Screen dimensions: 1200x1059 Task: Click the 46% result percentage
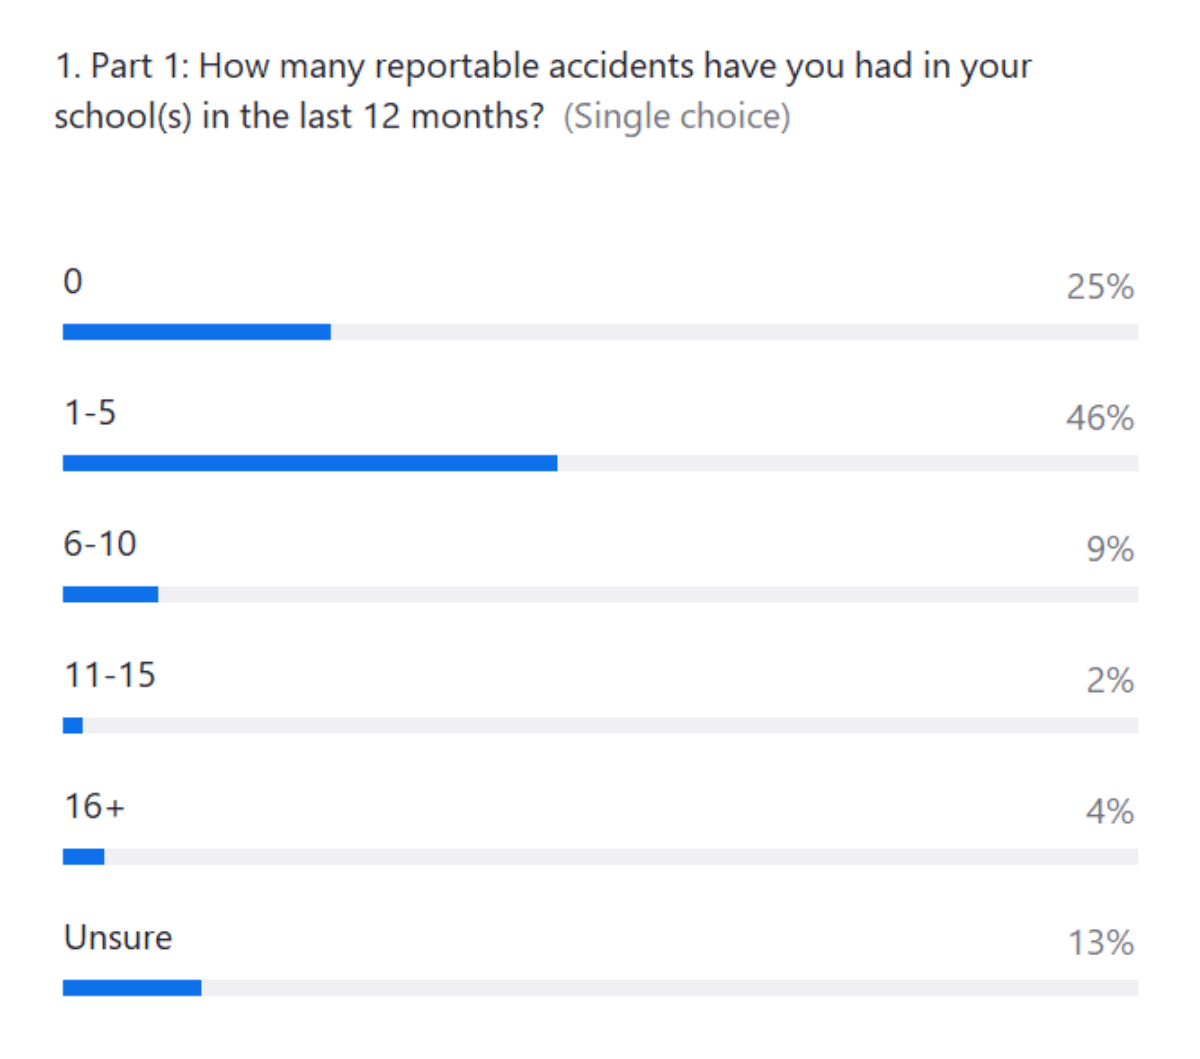click(x=1099, y=418)
